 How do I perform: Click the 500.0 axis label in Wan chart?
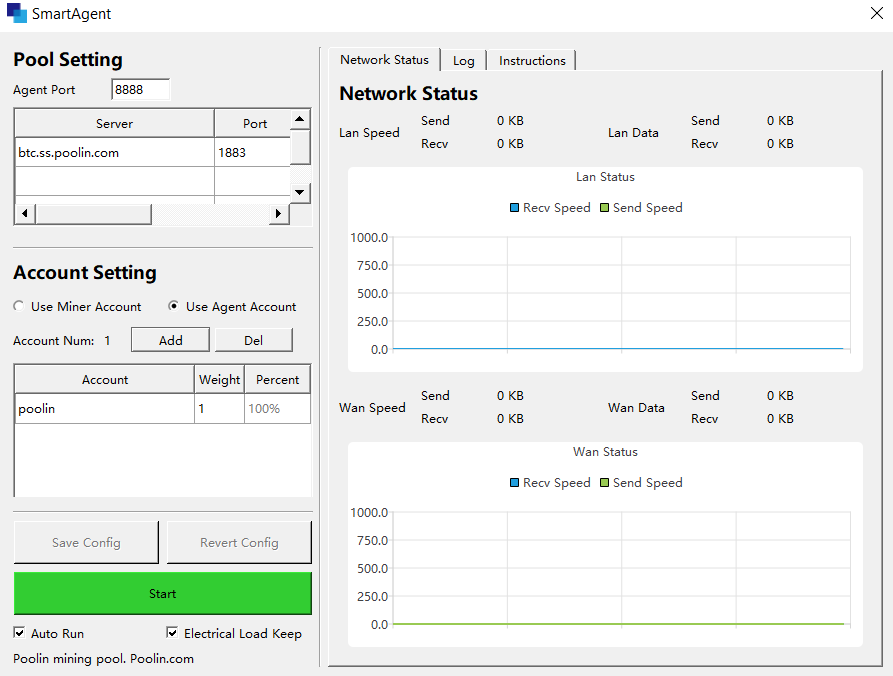click(x=372, y=568)
